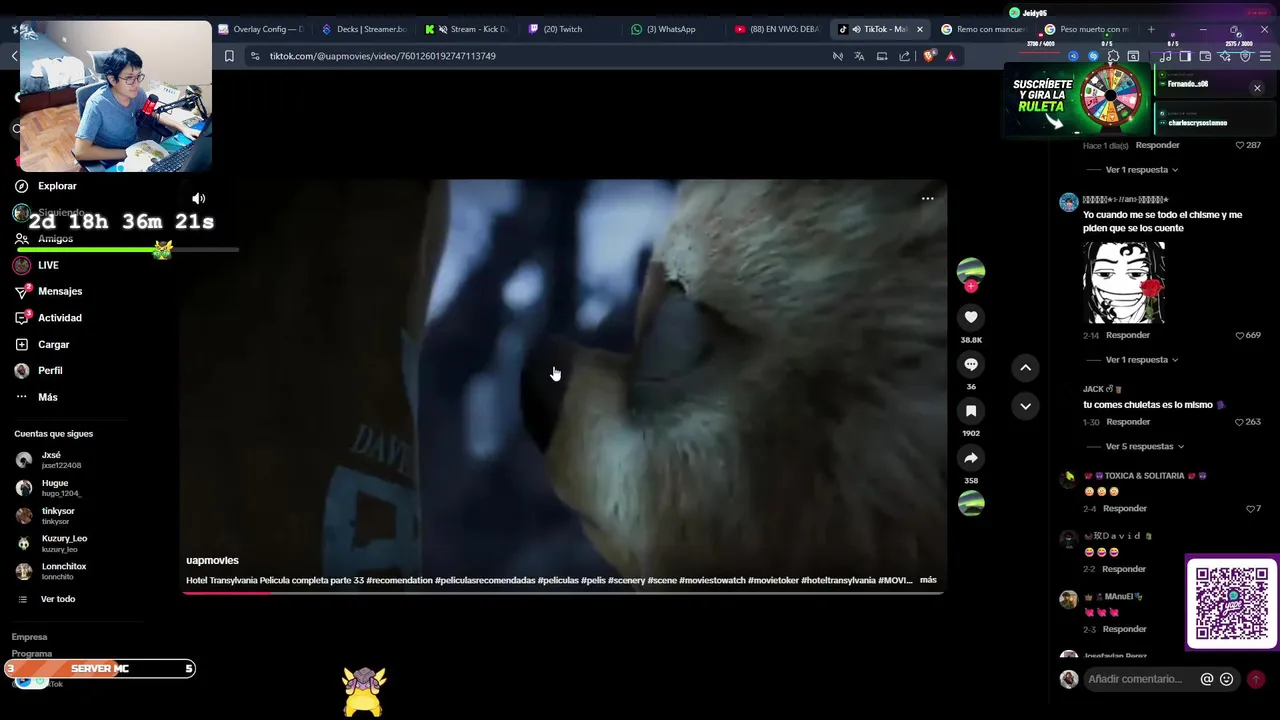This screenshot has height=720, width=1280.
Task: Seek along the red video progress bar
Action: click(x=563, y=592)
